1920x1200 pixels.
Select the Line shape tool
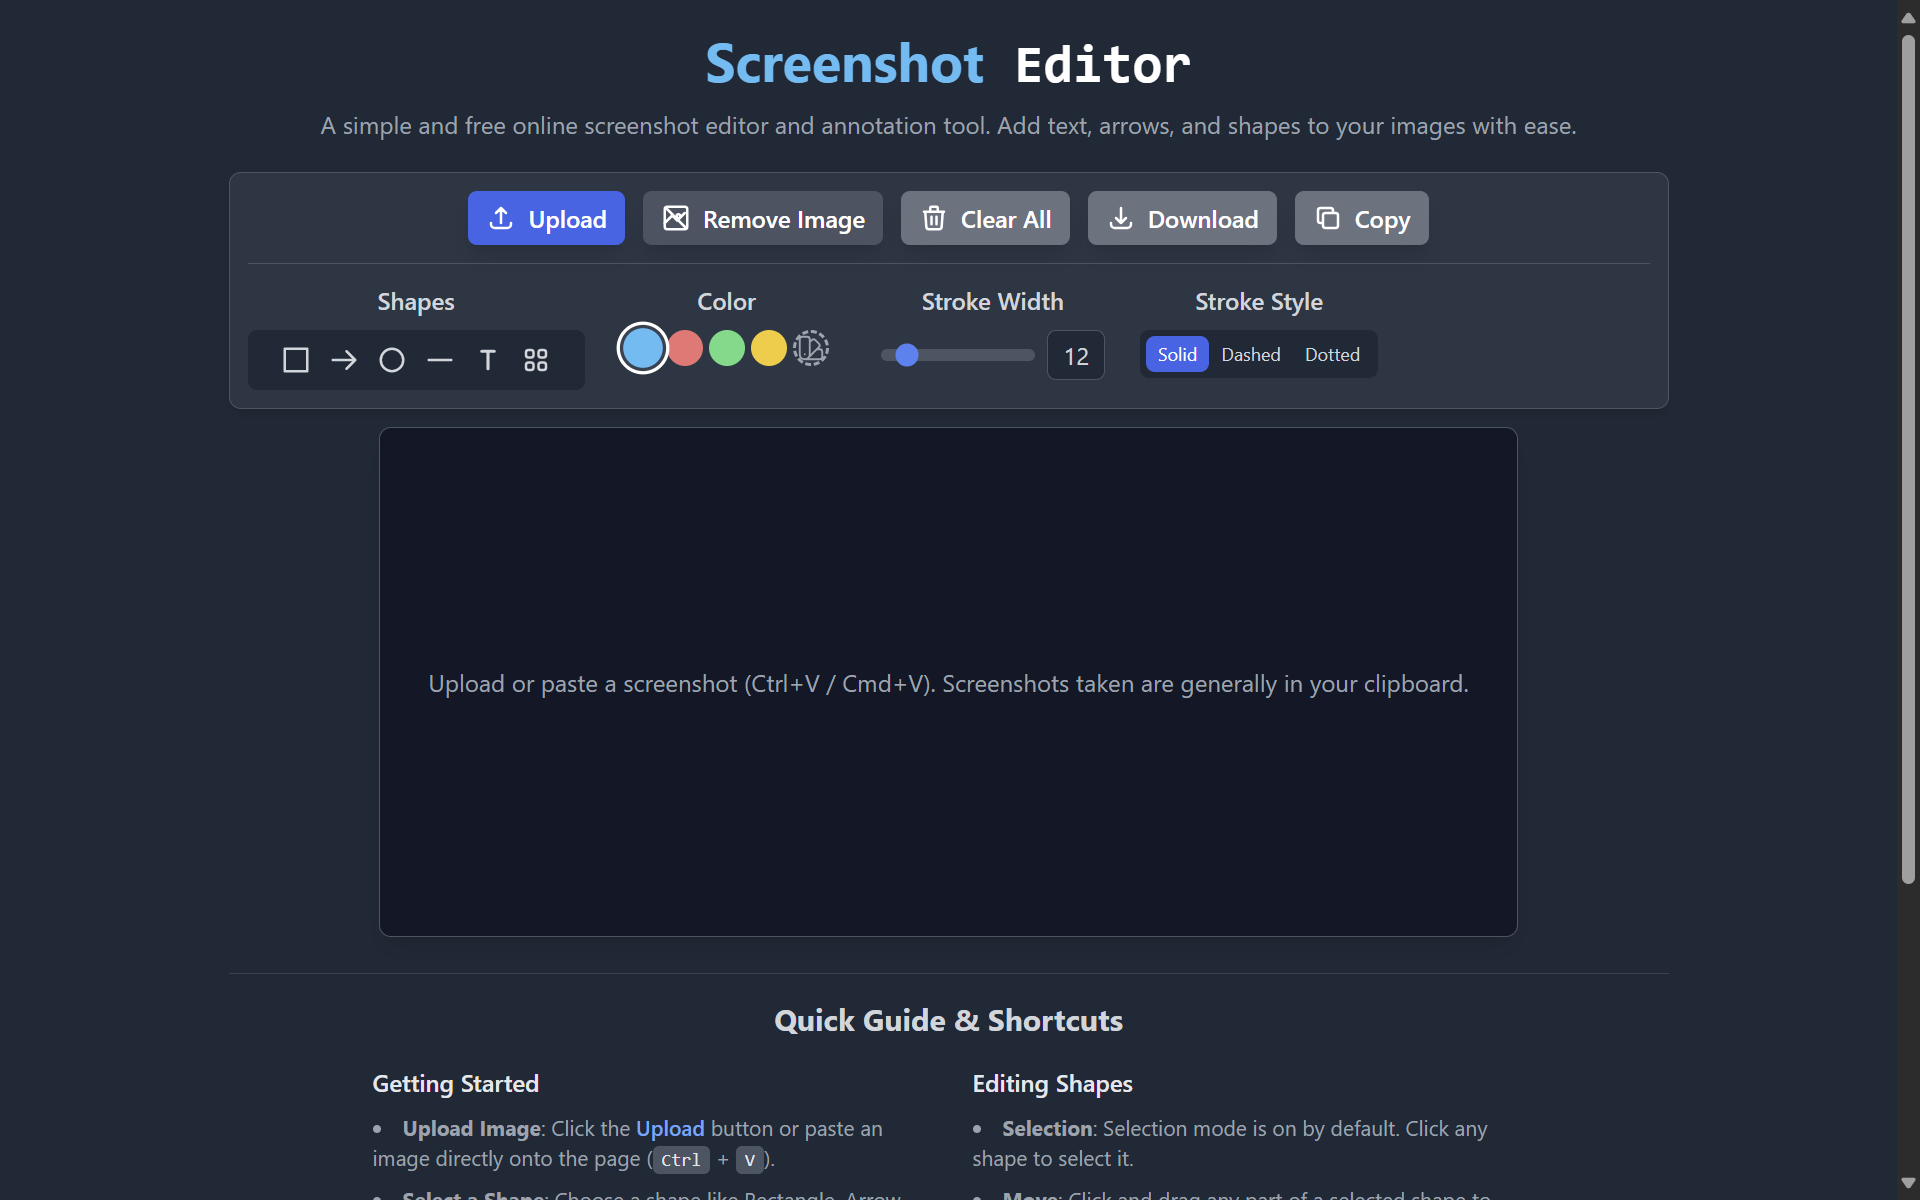point(439,360)
